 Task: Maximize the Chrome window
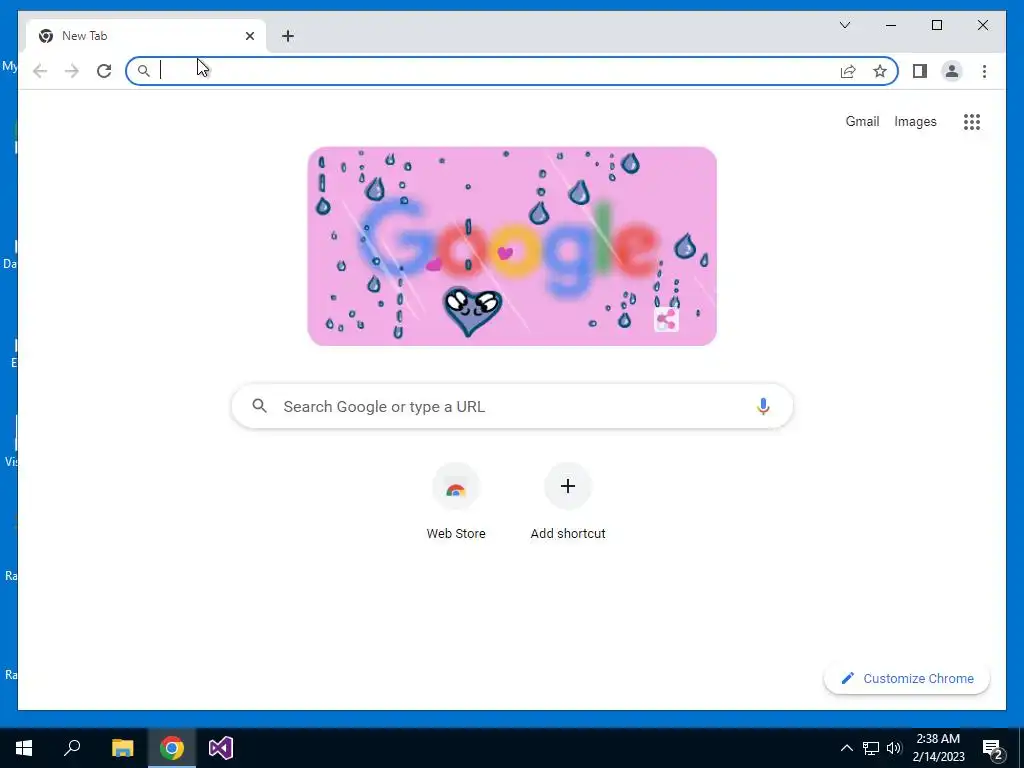936,25
